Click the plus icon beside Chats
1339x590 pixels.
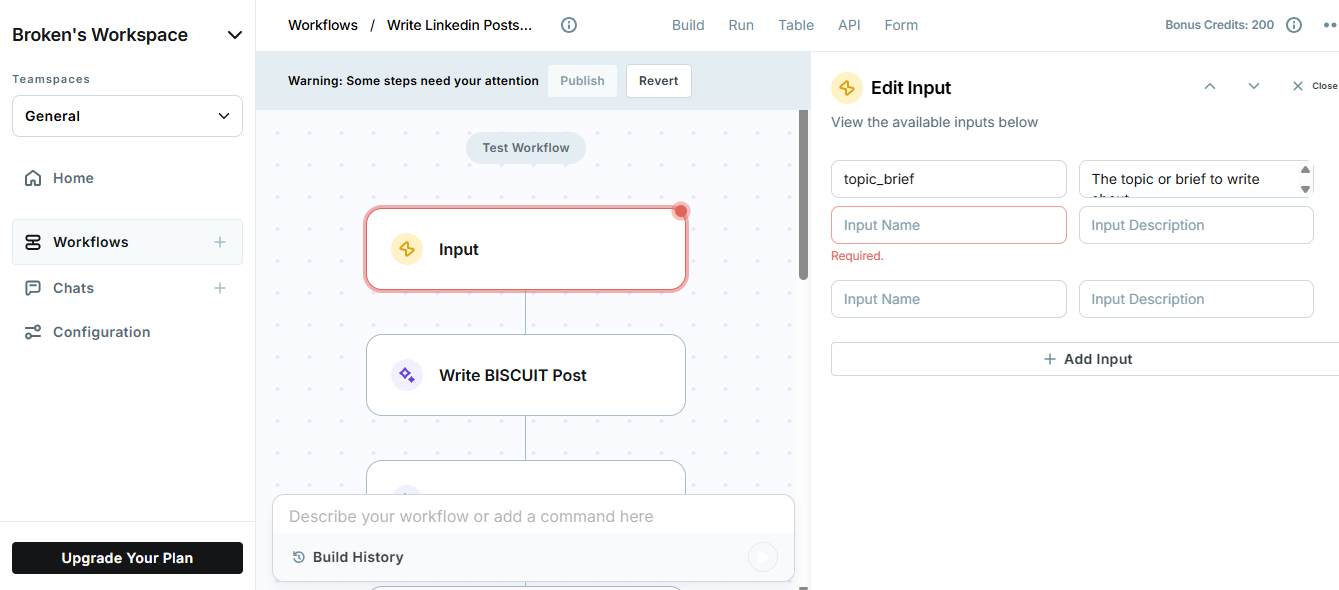click(x=220, y=288)
